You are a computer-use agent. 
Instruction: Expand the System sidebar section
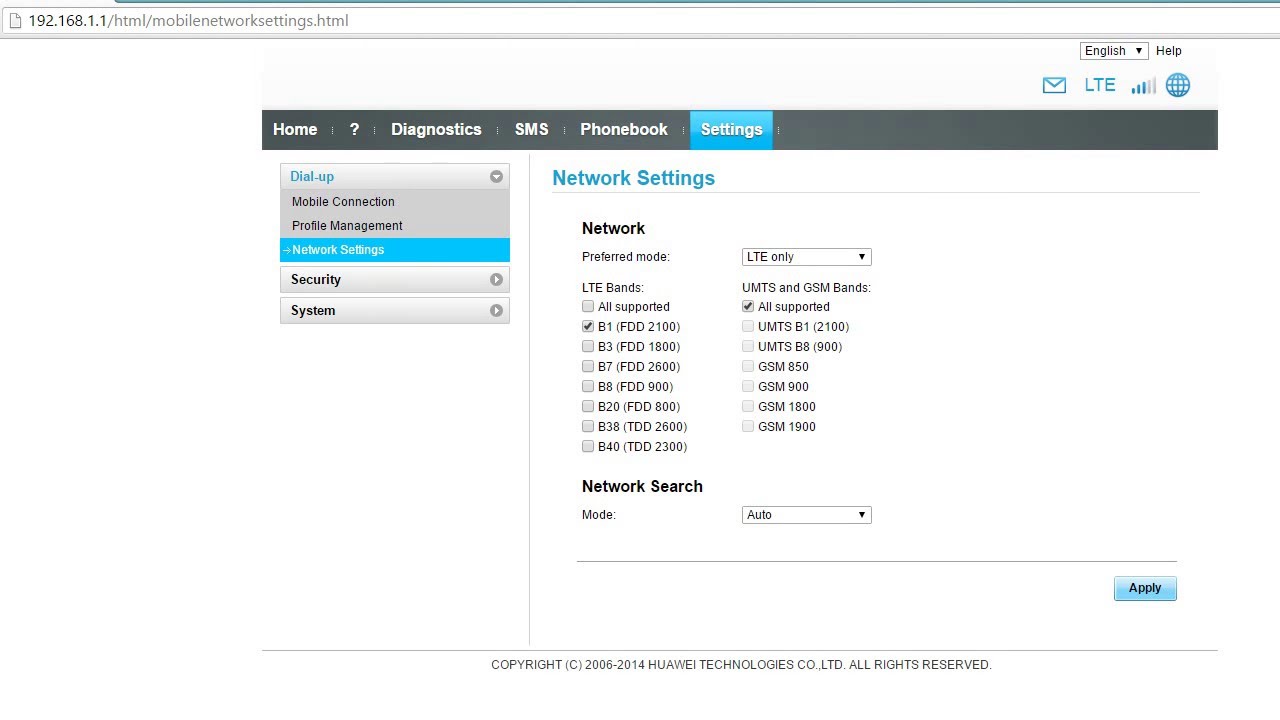(x=394, y=311)
